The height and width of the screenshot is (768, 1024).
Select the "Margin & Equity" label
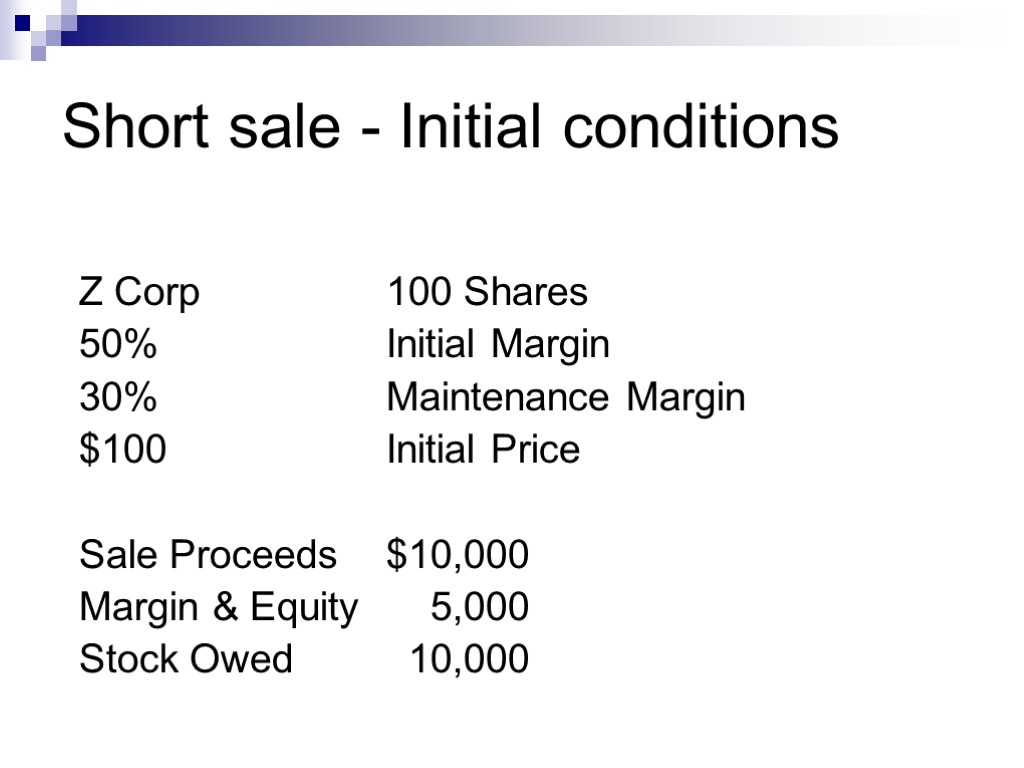(218, 607)
